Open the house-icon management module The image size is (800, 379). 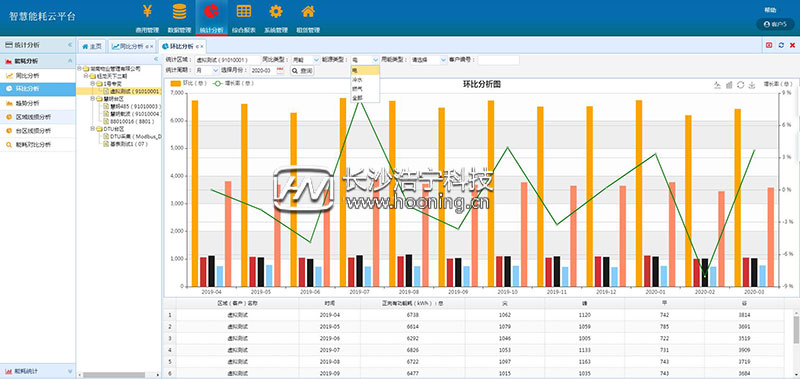(308, 17)
